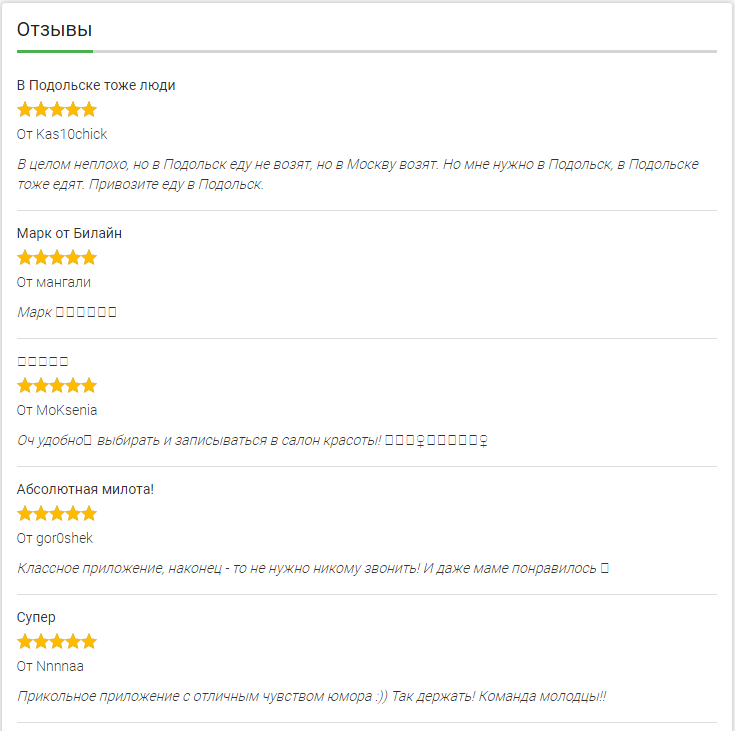
Task: Click Nnnnaa's review text about humor
Action: point(312,696)
